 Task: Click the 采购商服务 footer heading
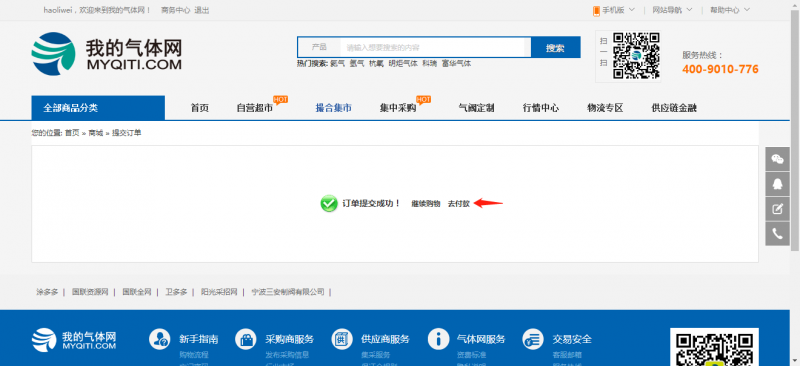[x=290, y=339]
